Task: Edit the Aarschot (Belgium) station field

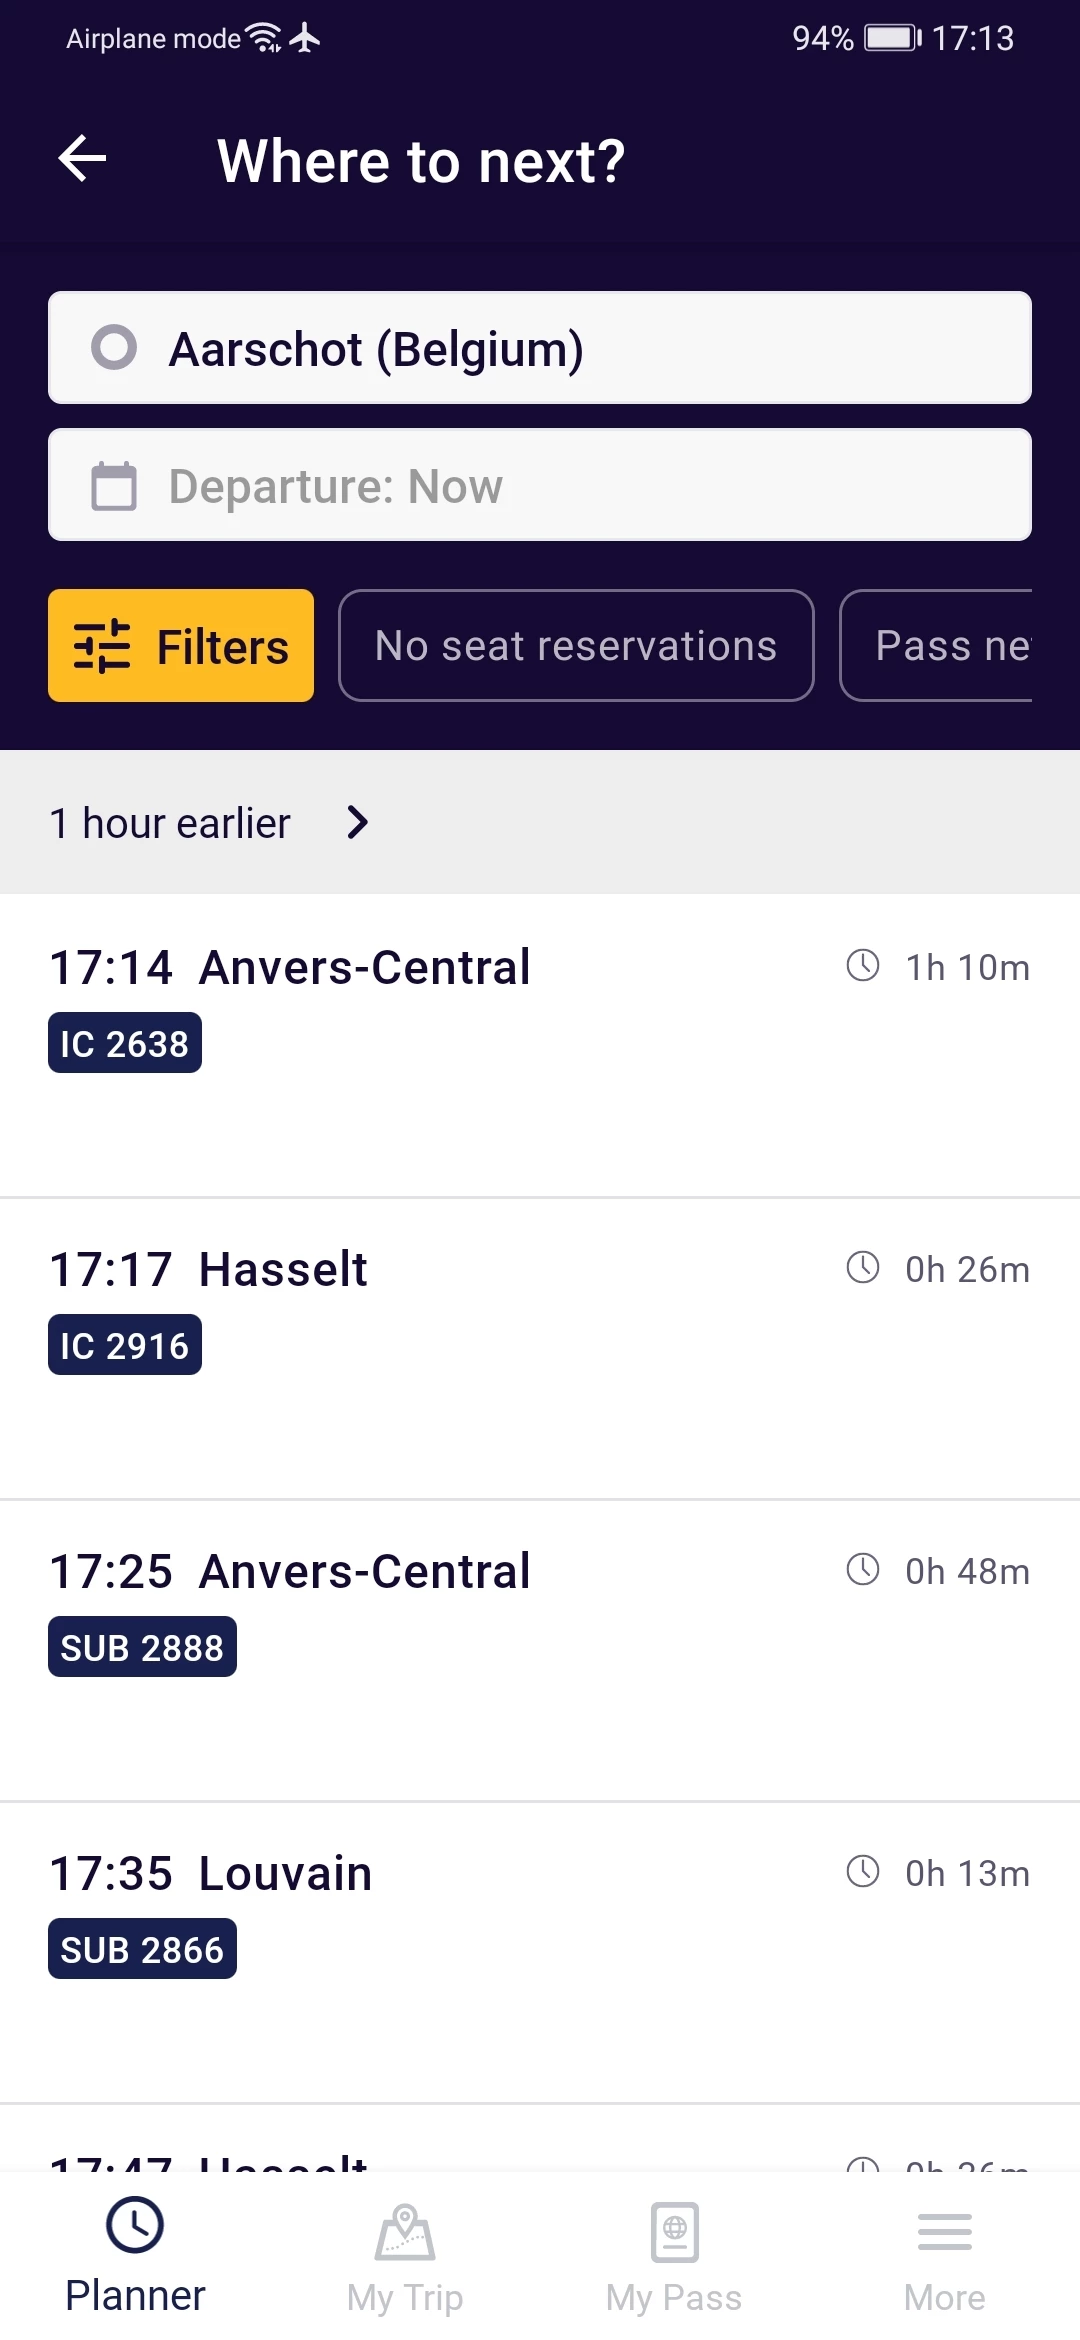Action: 540,348
